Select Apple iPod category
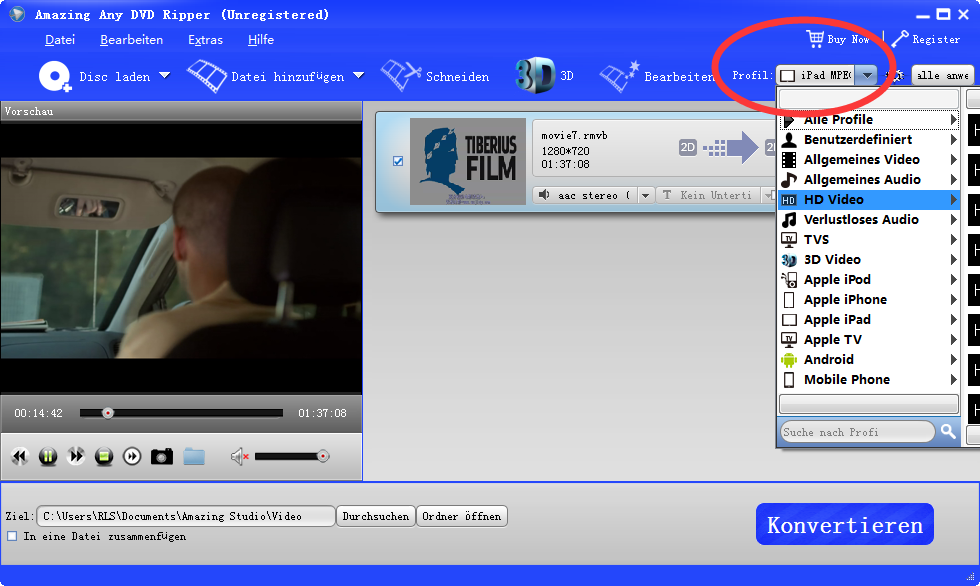The height and width of the screenshot is (586, 980). tap(869, 279)
